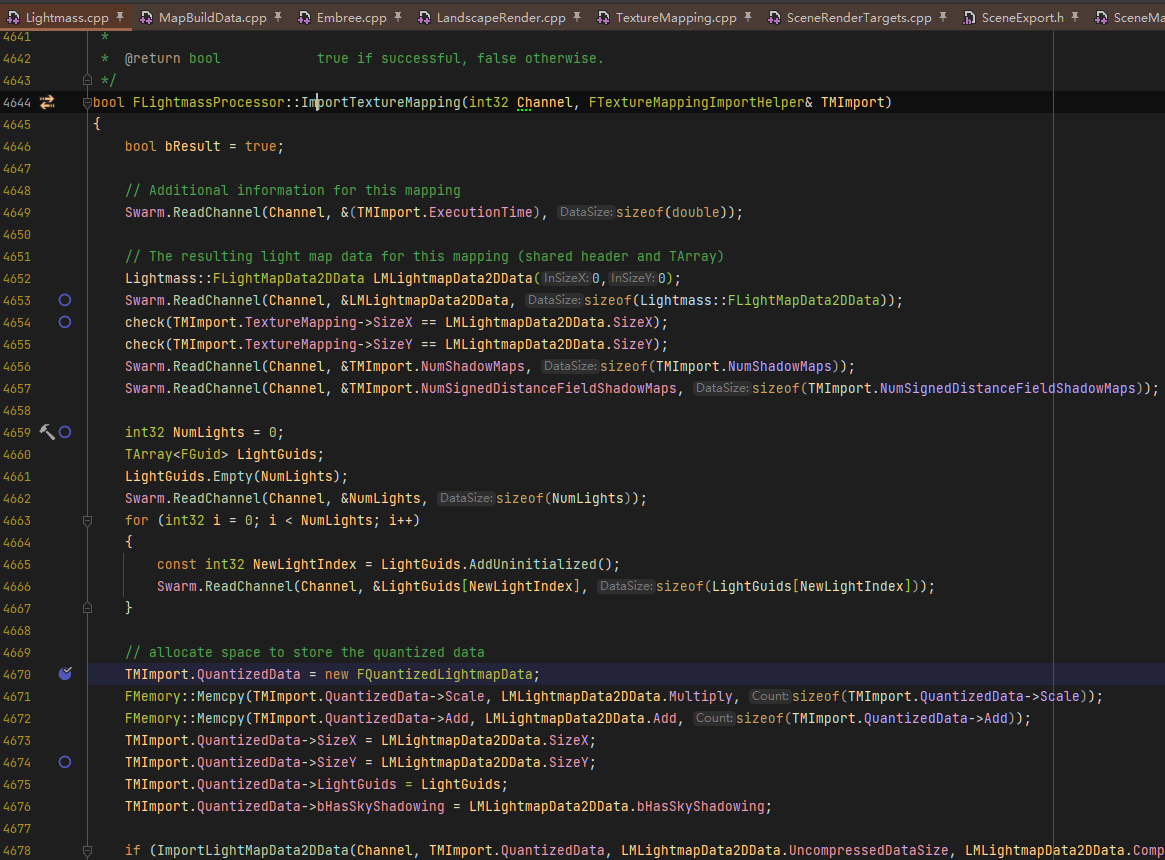Collapse the ImportTextureMapping function at line 4644
Viewport: 1165px width, 860px height.
(x=88, y=103)
